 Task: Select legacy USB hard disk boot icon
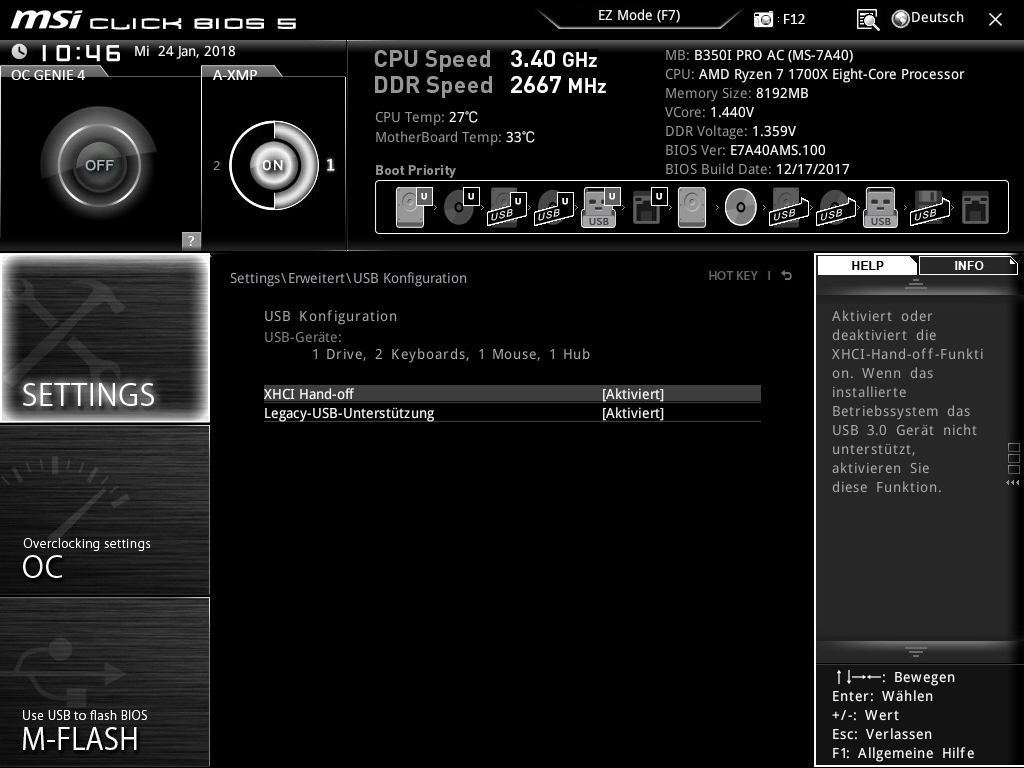[x=789, y=208]
